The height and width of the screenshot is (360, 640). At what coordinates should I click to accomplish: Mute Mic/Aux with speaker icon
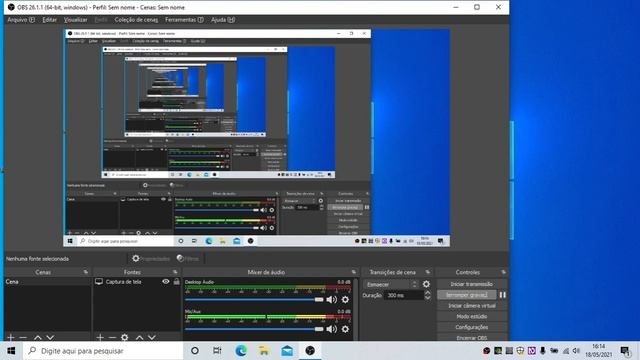click(331, 329)
